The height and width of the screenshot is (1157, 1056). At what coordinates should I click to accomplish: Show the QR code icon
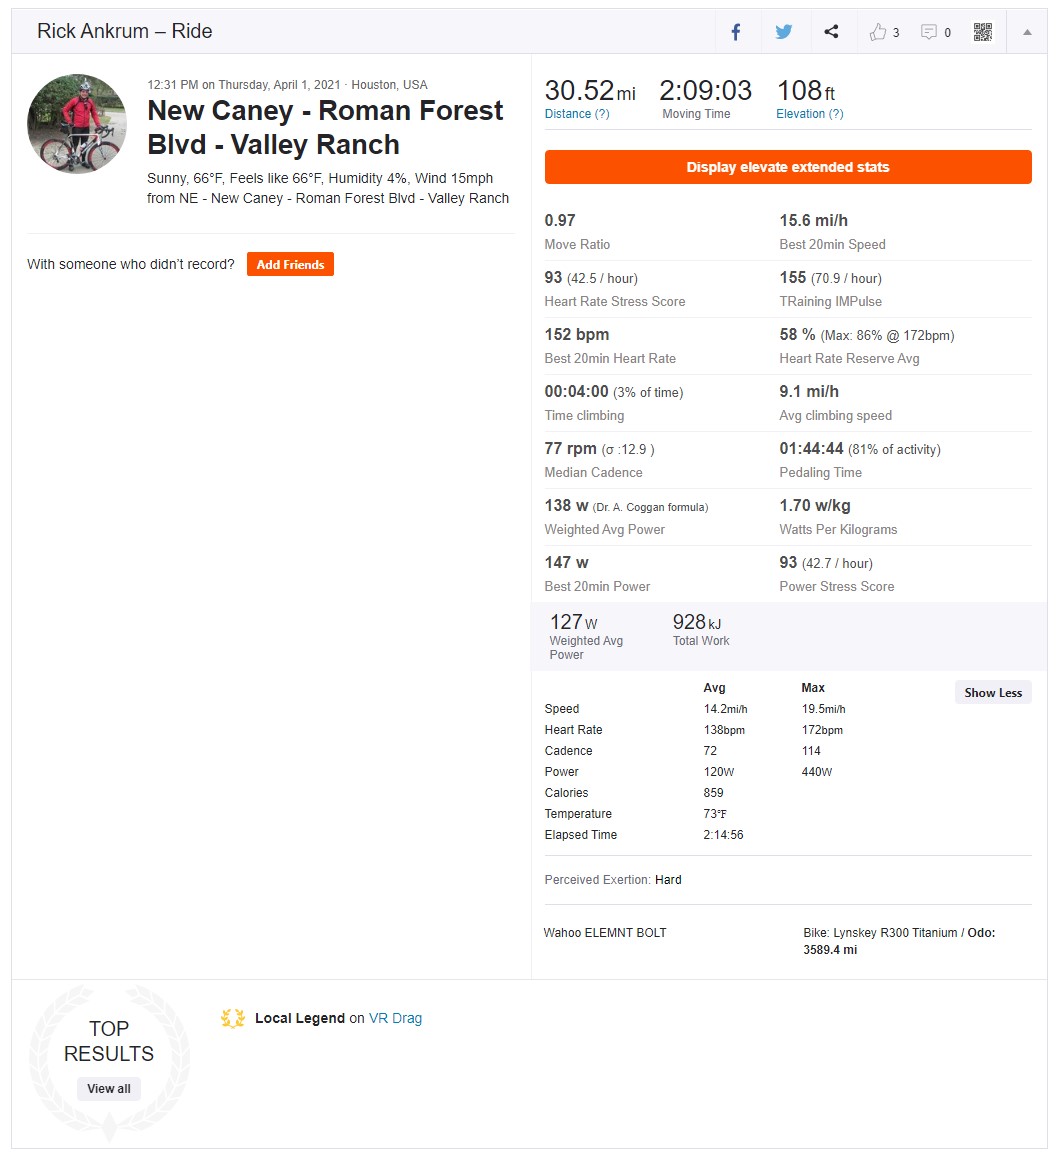click(x=982, y=32)
